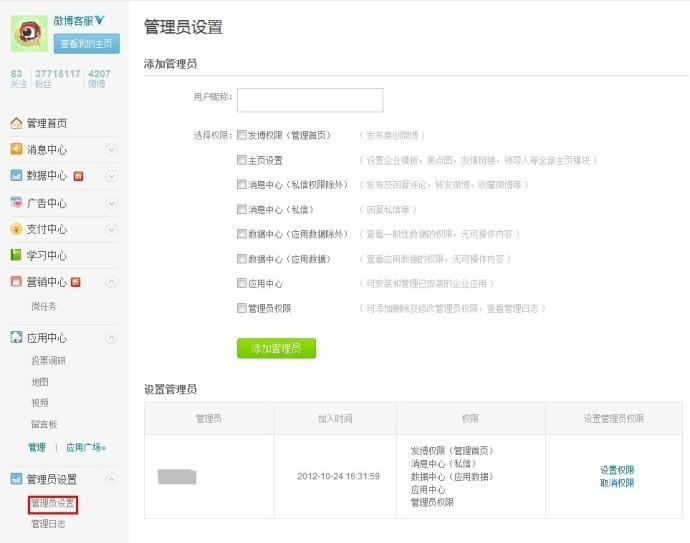Expand the 广告中心 section chevron
Viewport: 690px width, 543px height.
click(112, 203)
